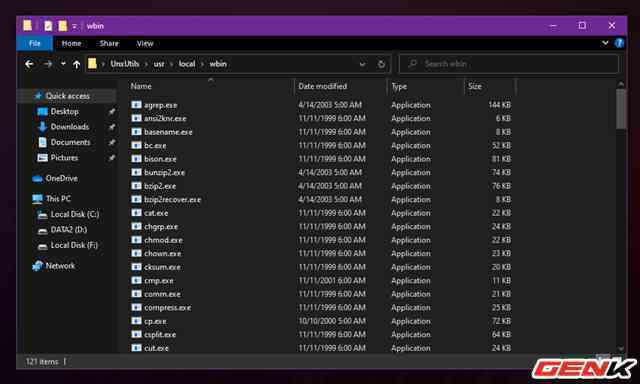640x384 pixels.
Task: Open Local Disk (C:) in navigation pane
Action: click(75, 214)
